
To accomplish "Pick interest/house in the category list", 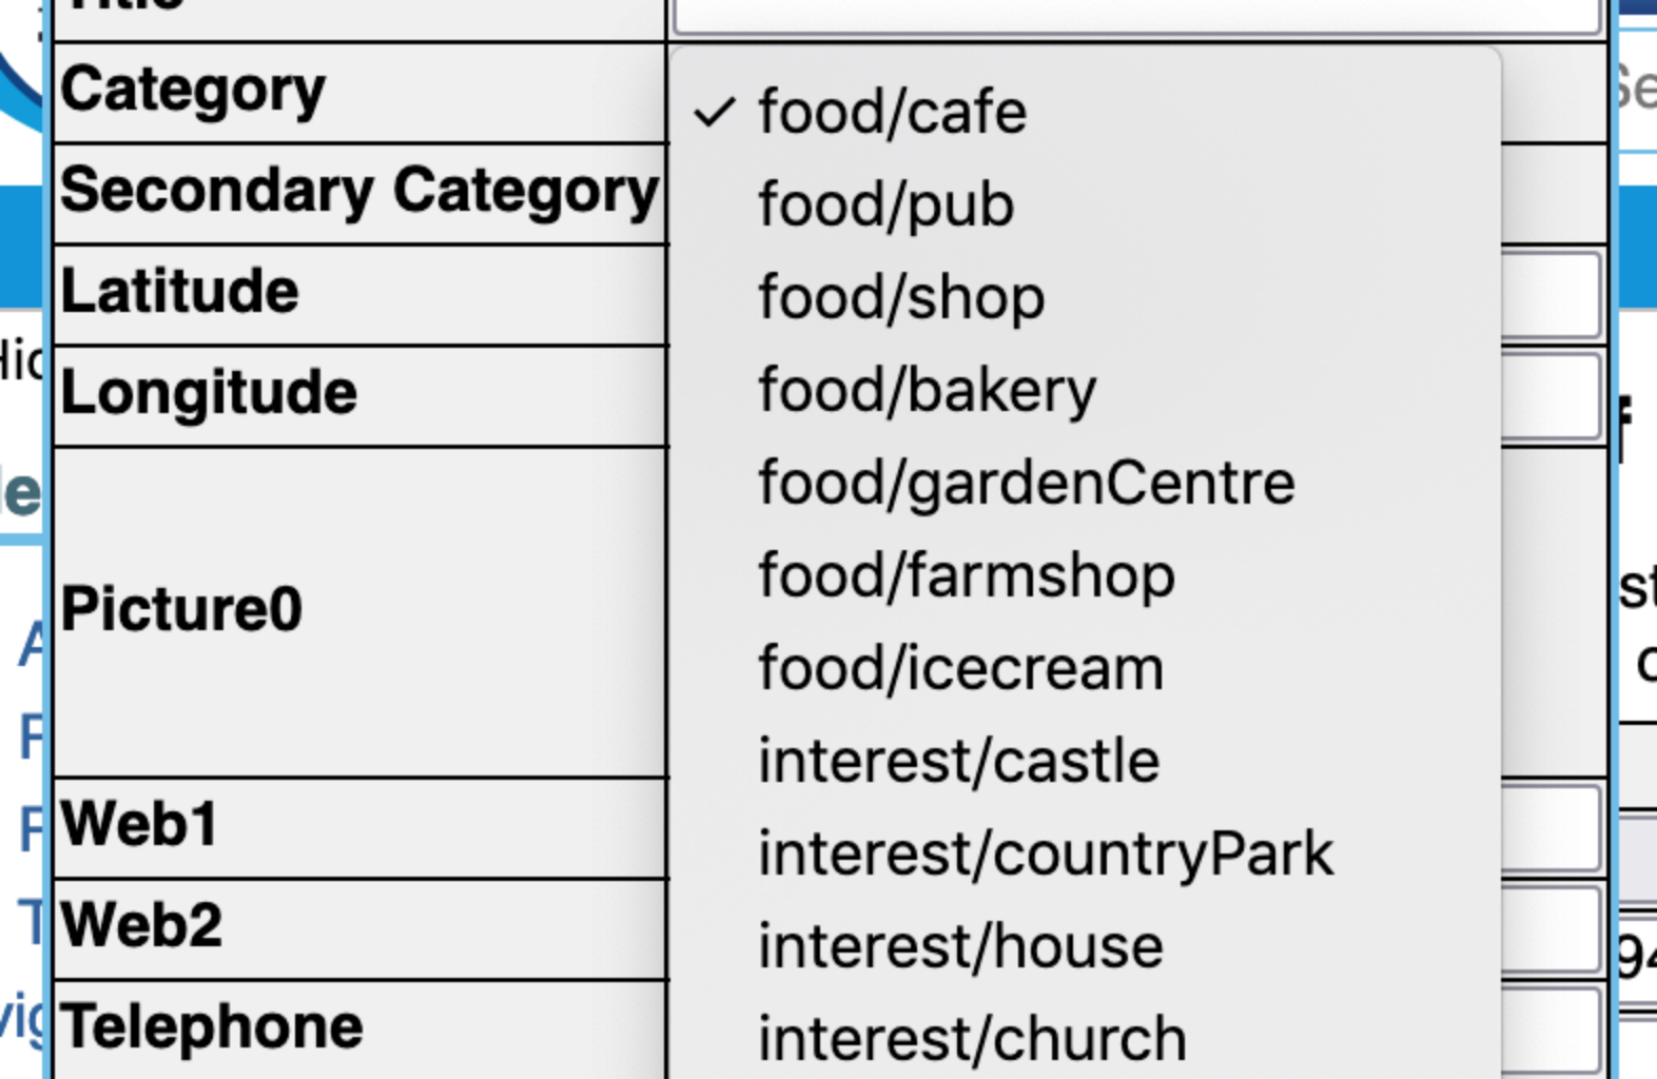I will pyautogui.click(x=960, y=947).
